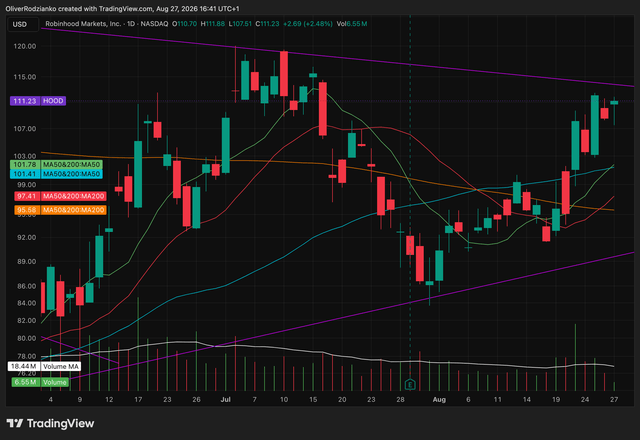Select the 18.44M Volume MA label
This screenshot has height=440, width=640.
click(x=44, y=366)
